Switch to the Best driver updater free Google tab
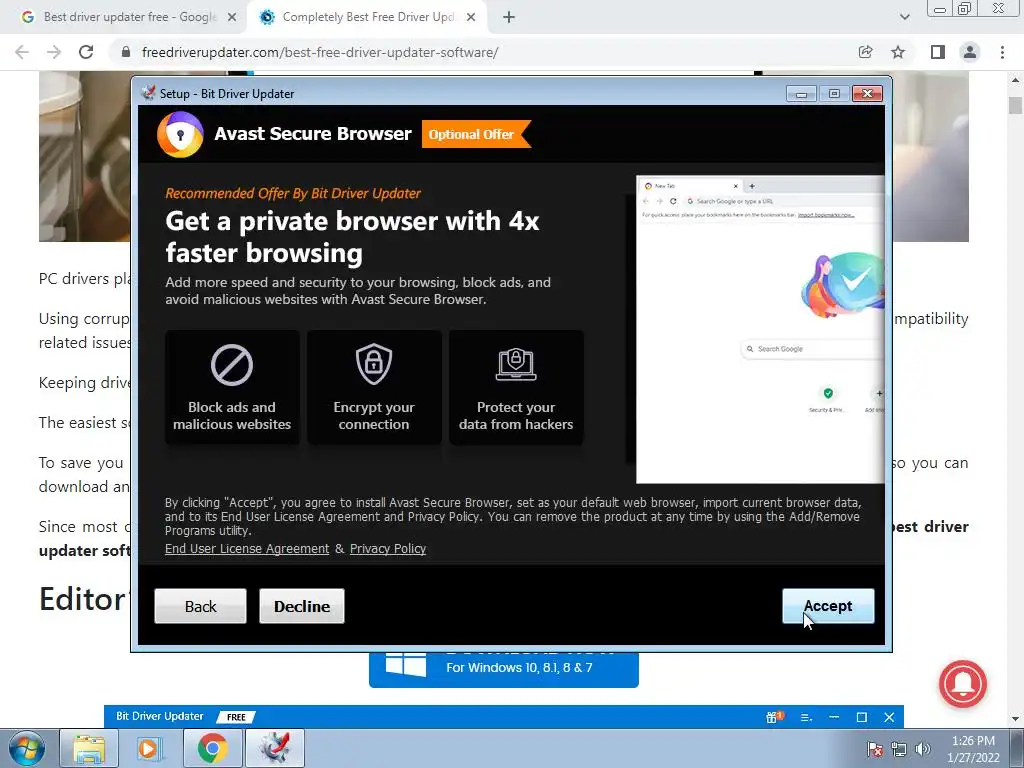The height and width of the screenshot is (768, 1024). tap(129, 17)
